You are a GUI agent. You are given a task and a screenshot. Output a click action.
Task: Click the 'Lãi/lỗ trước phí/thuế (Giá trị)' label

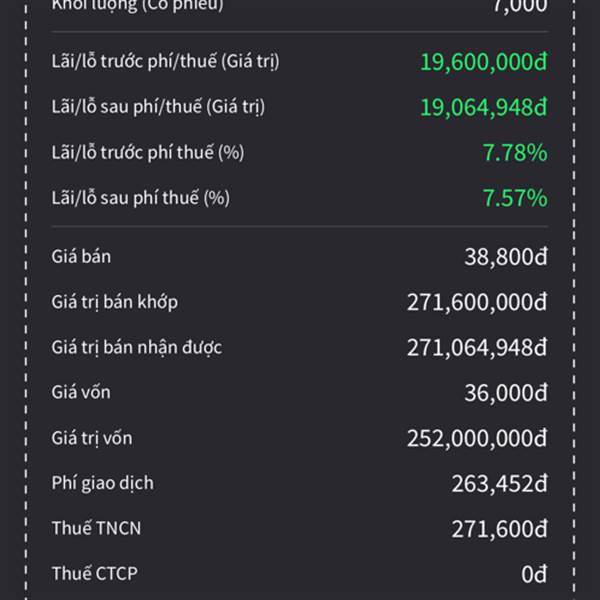tap(165, 61)
